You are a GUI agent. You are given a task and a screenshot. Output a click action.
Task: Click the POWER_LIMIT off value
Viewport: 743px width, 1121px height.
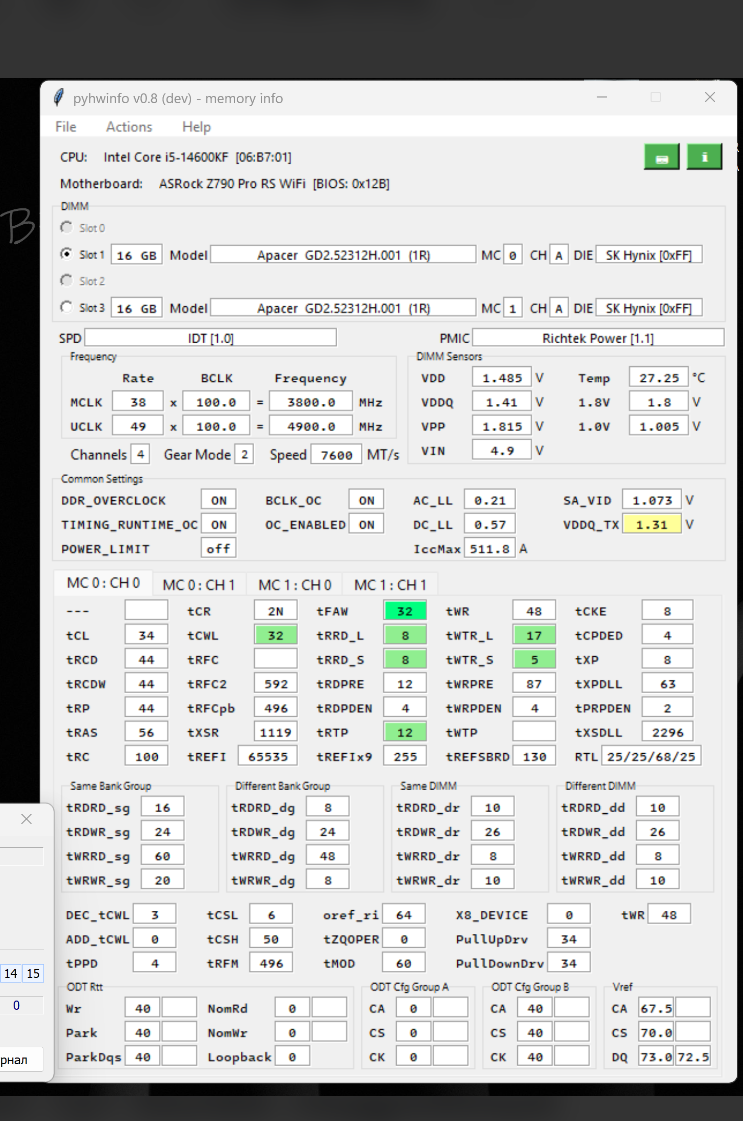[x=219, y=549]
